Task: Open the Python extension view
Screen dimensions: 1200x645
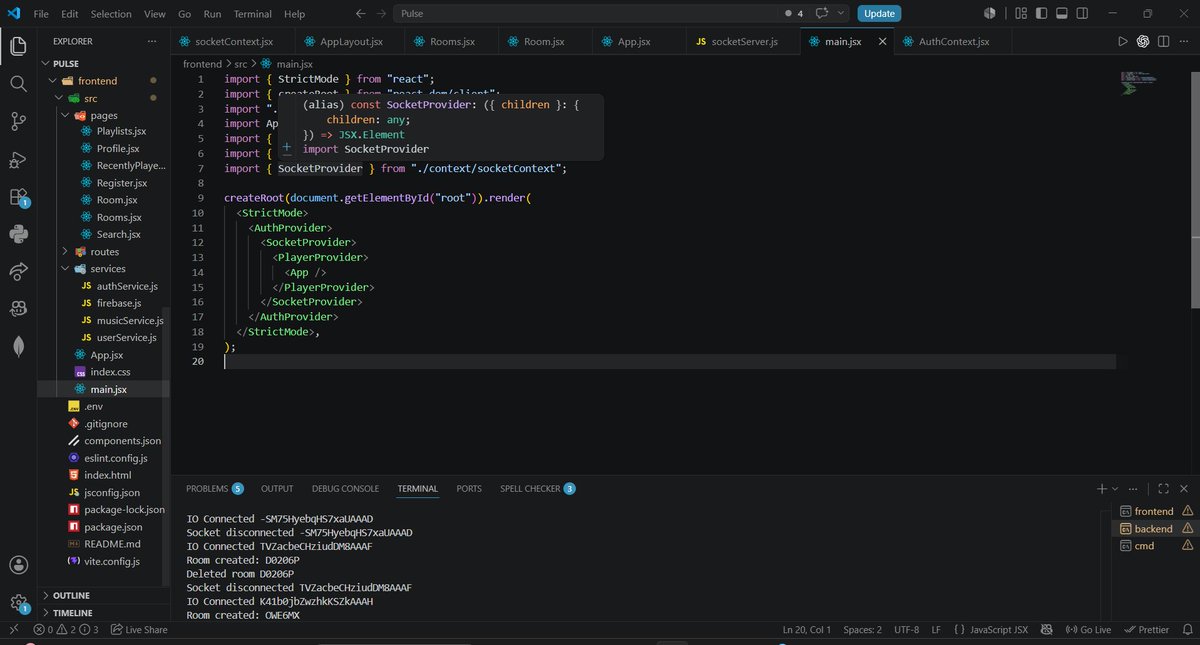Action: coord(18,234)
